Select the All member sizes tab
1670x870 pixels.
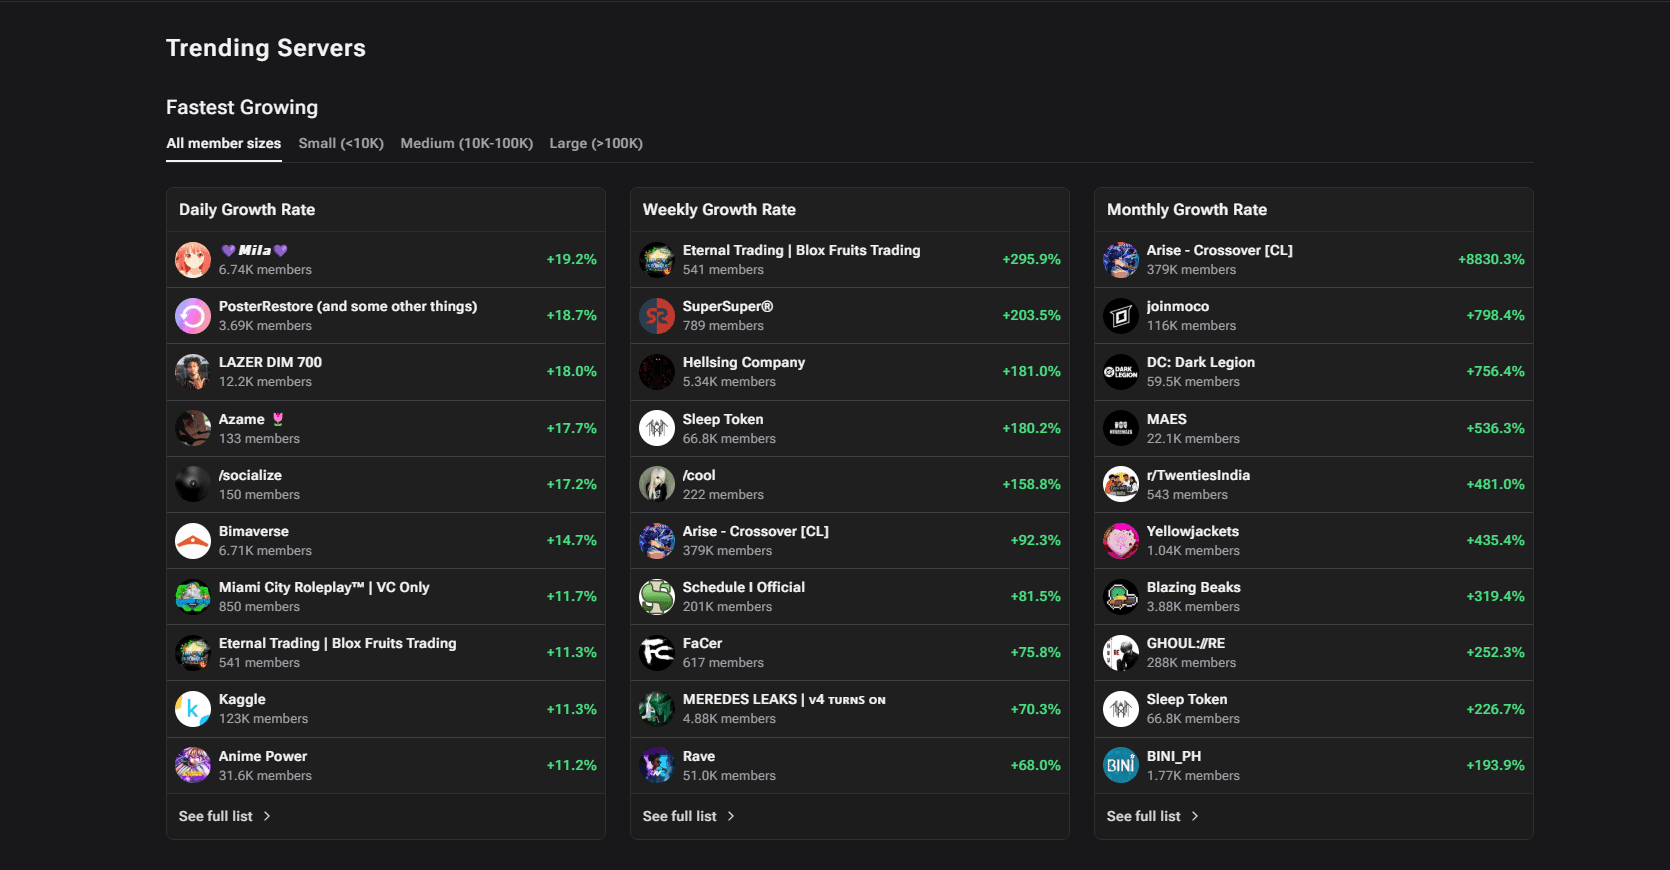coord(224,143)
